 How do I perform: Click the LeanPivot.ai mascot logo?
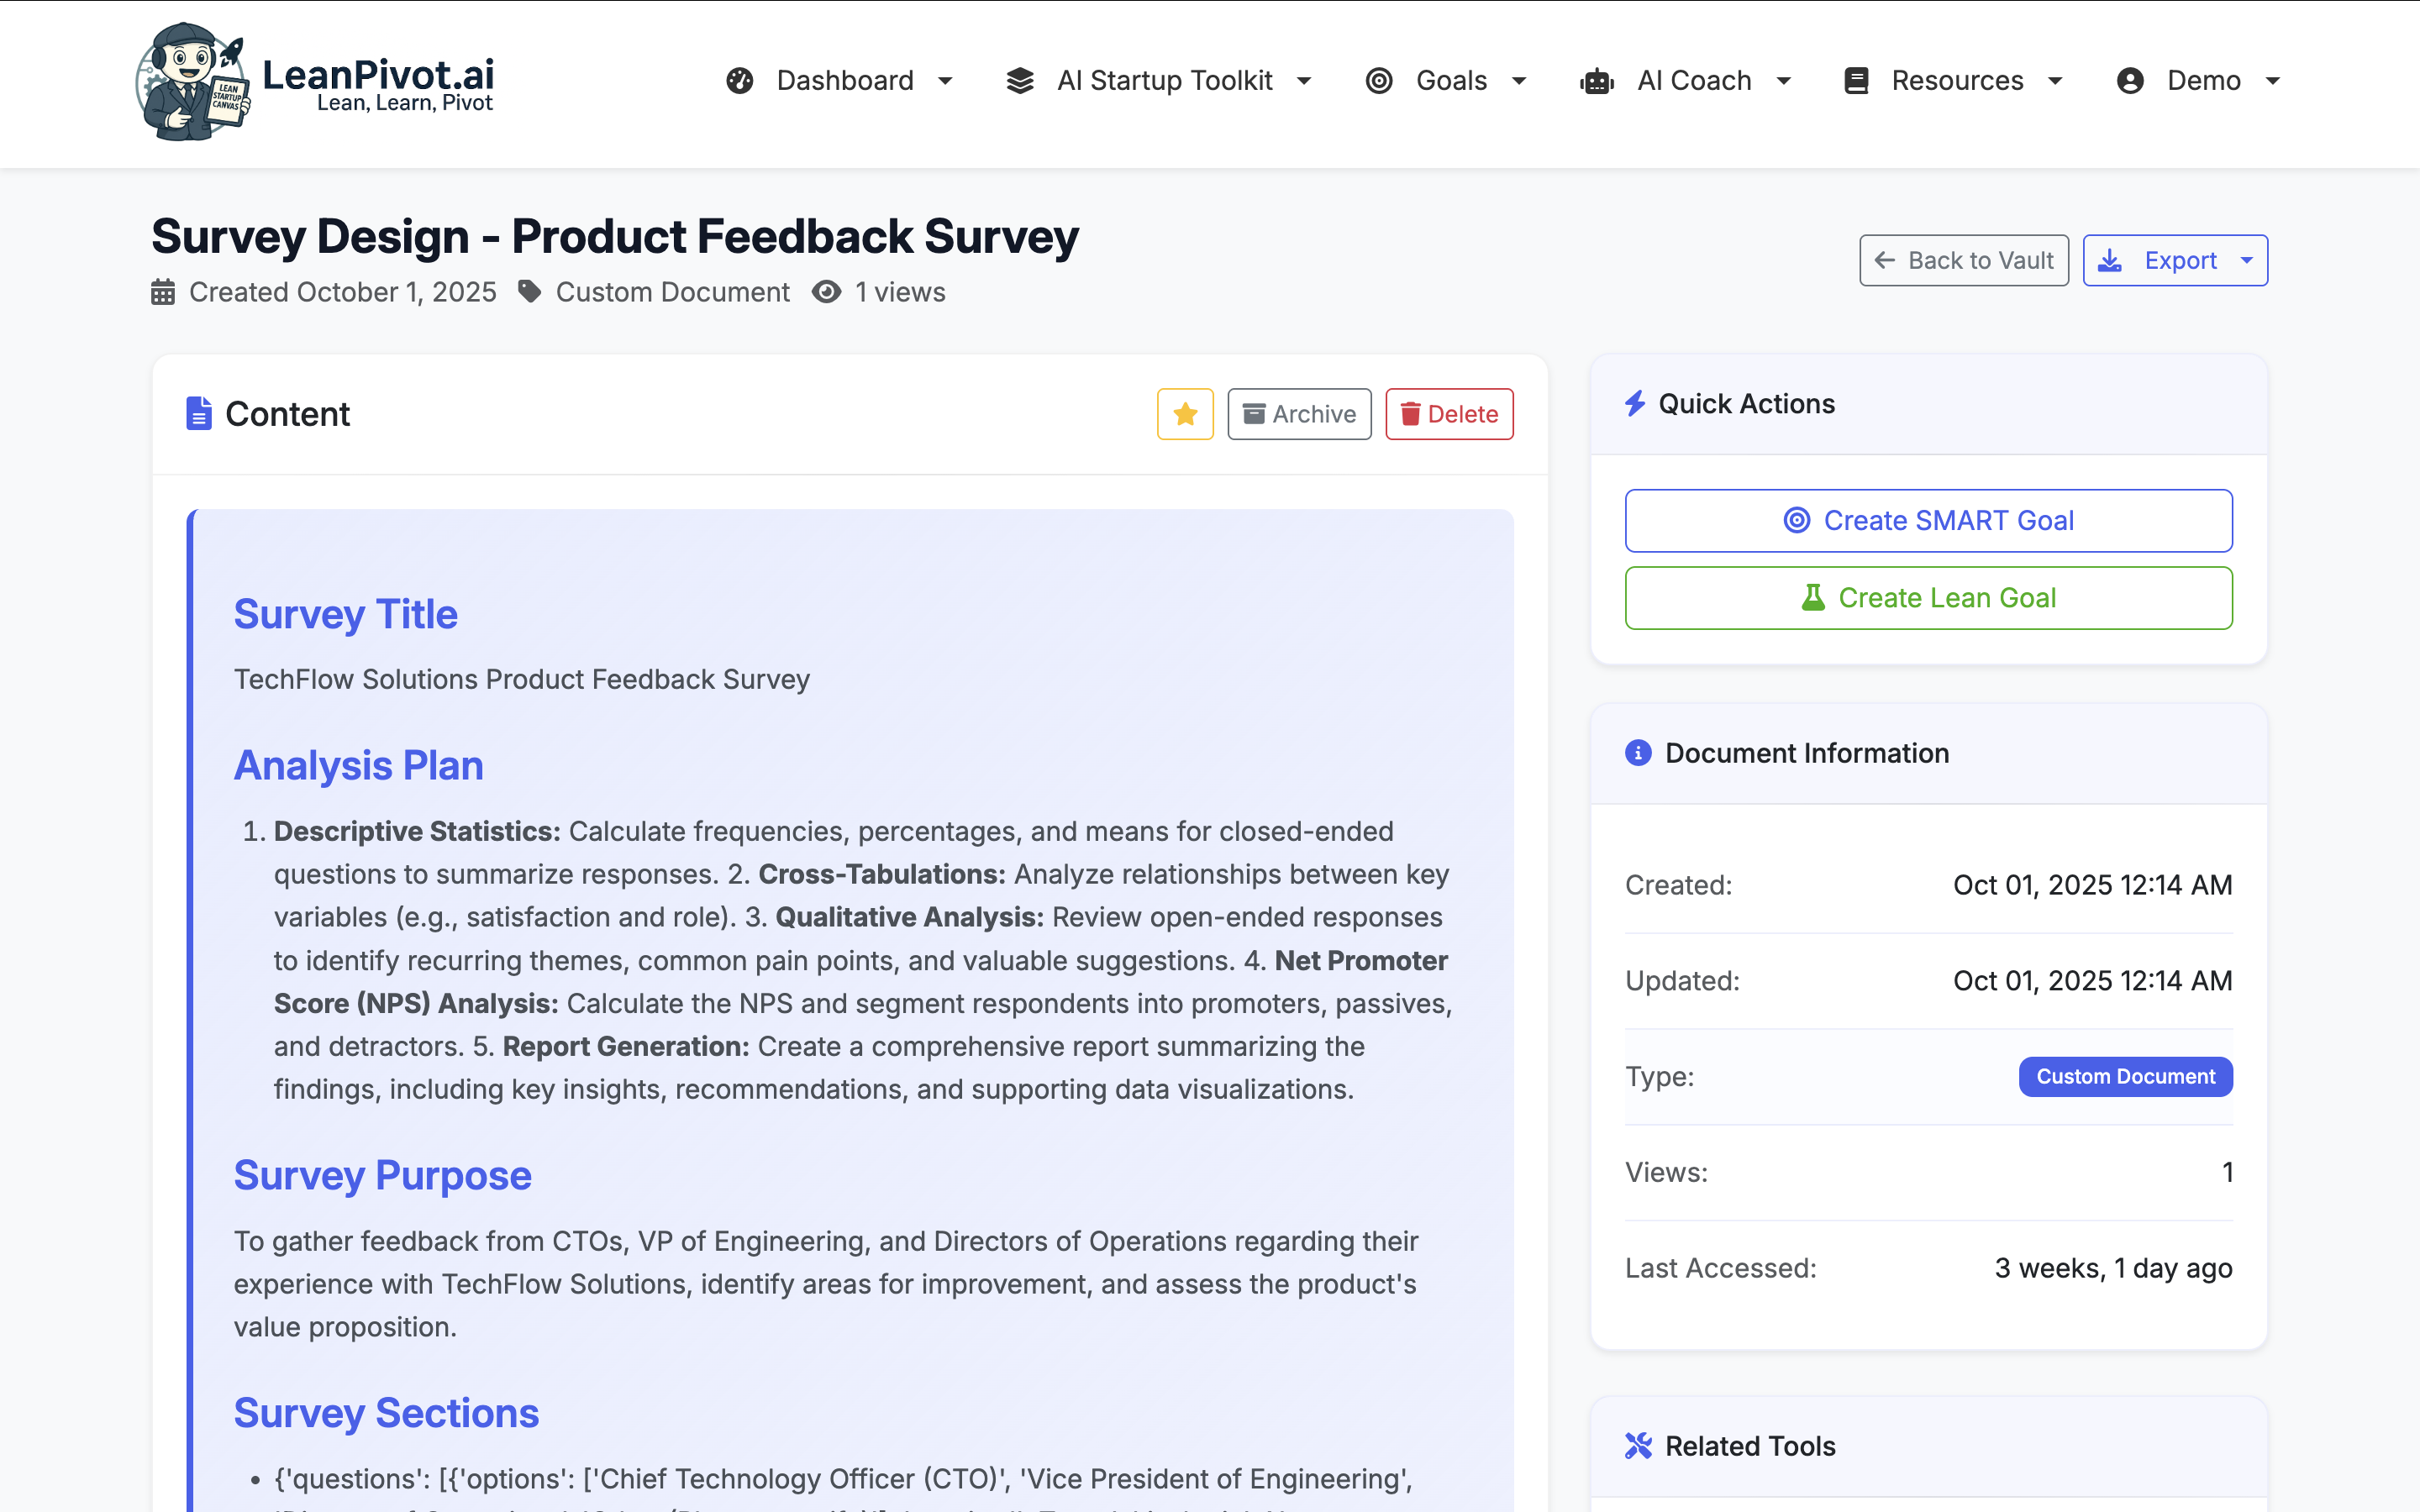point(190,80)
